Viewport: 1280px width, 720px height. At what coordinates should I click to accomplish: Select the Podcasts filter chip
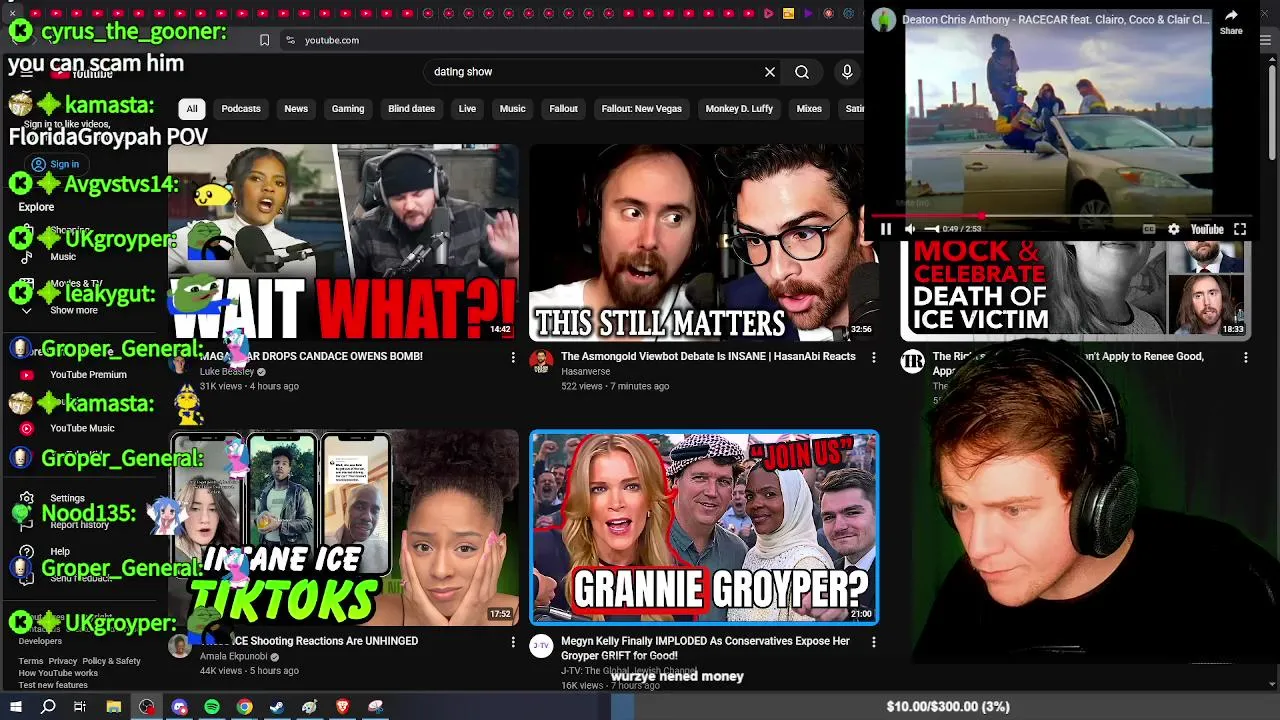coord(241,109)
